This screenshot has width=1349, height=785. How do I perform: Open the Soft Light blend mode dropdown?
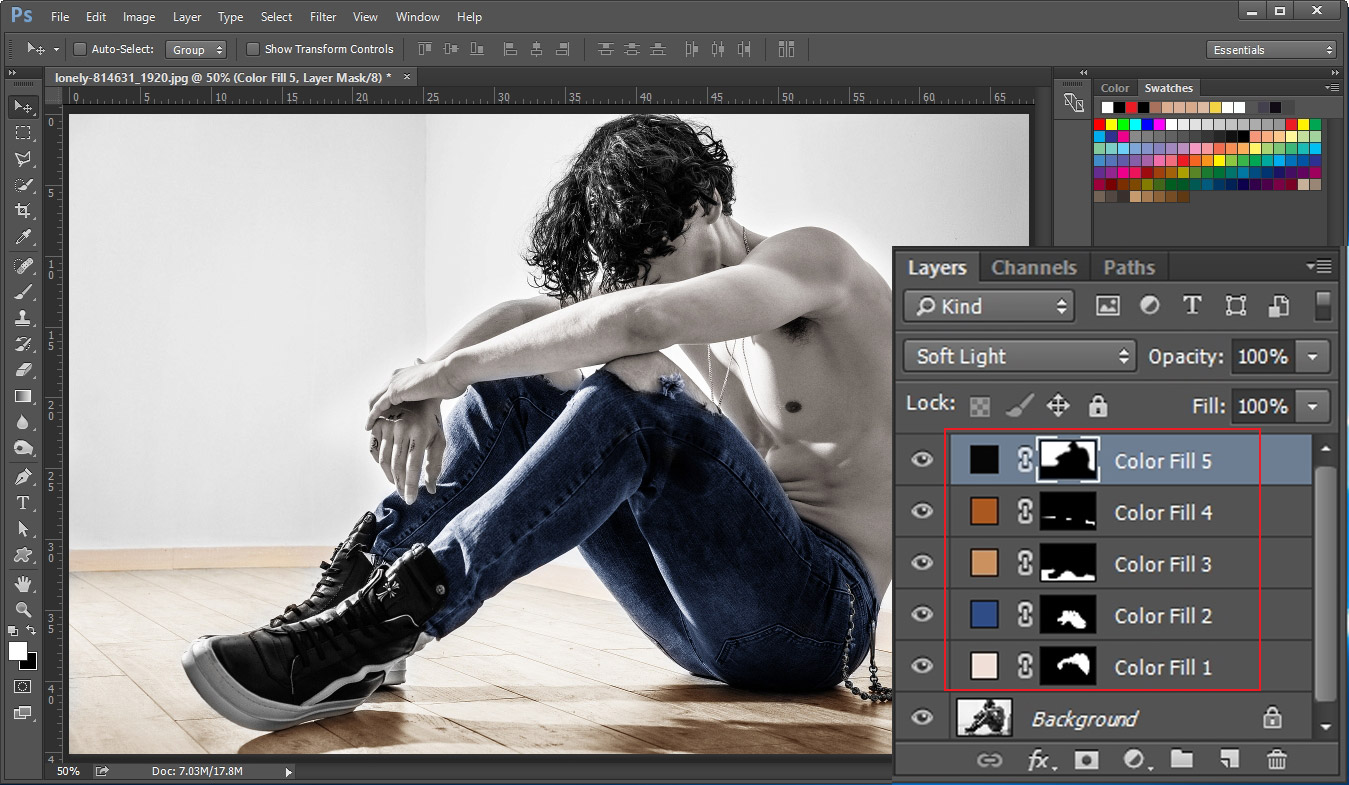(1020, 356)
